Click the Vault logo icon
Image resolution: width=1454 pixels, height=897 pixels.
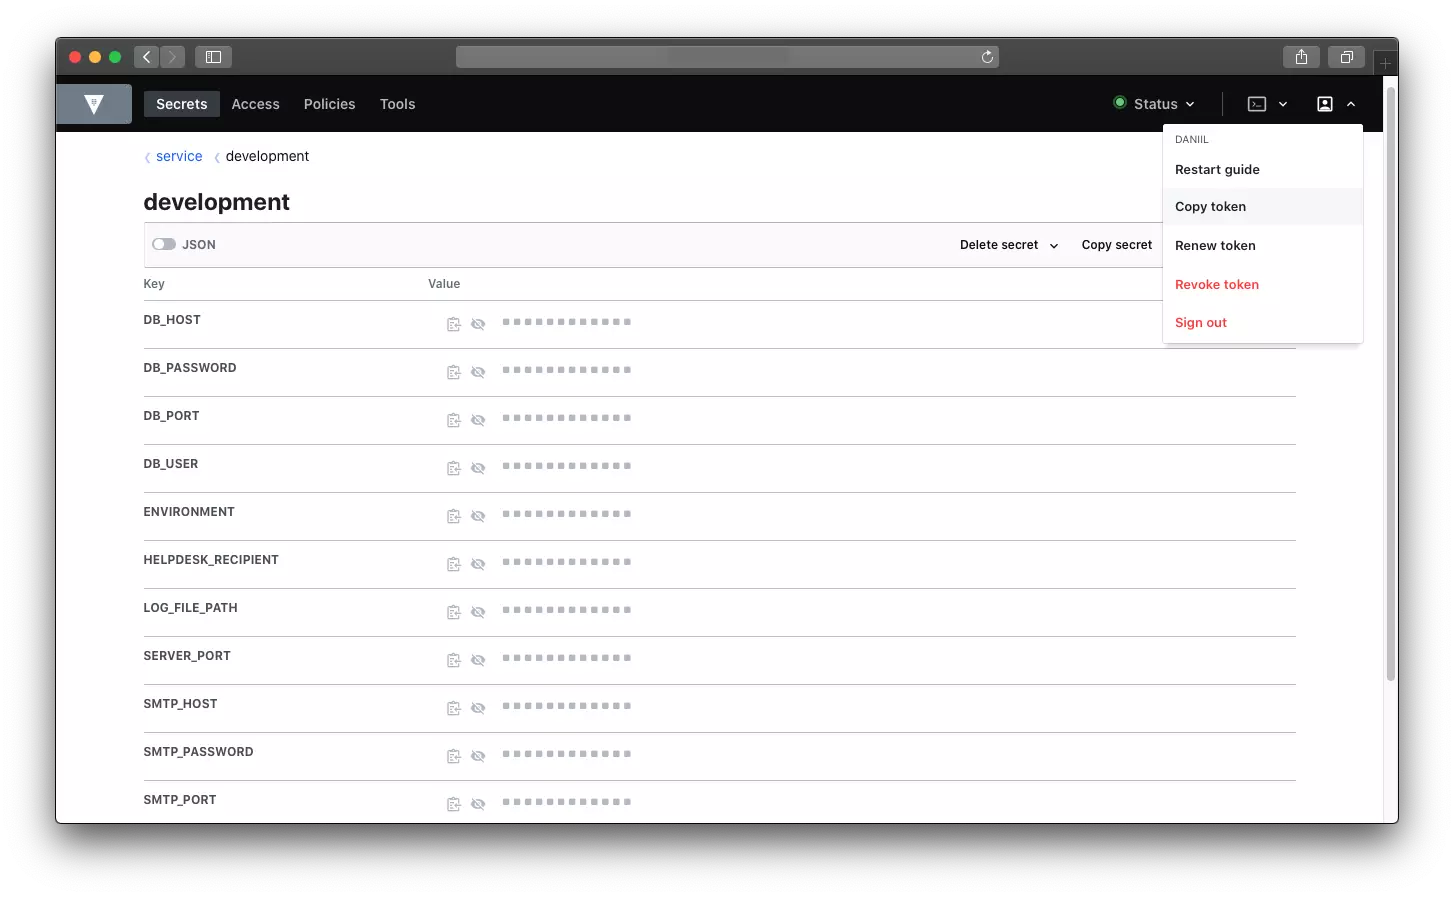94,104
